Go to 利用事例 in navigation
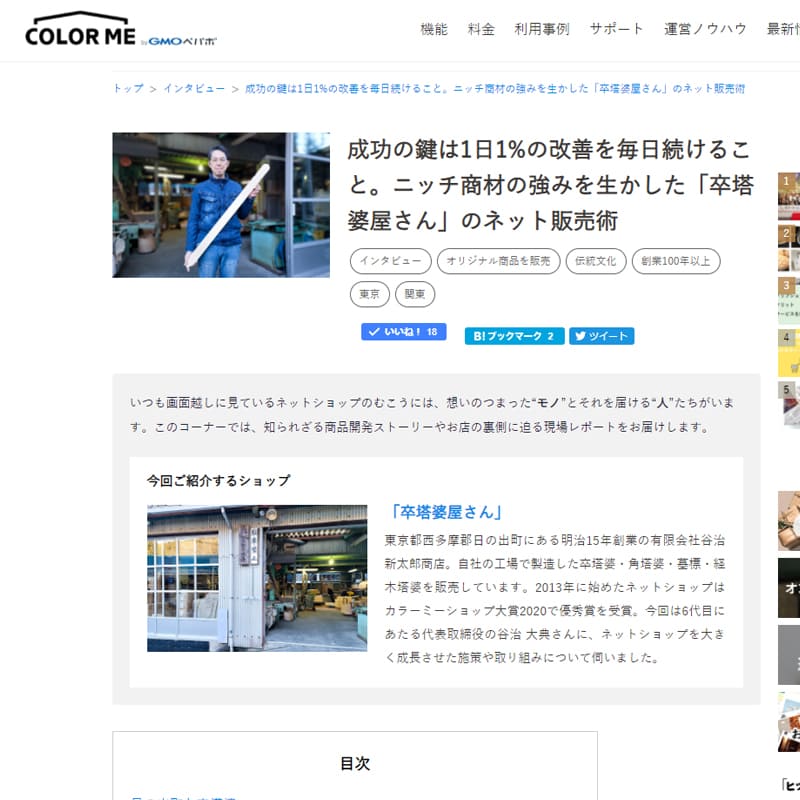The width and height of the screenshot is (800, 800). tap(542, 29)
